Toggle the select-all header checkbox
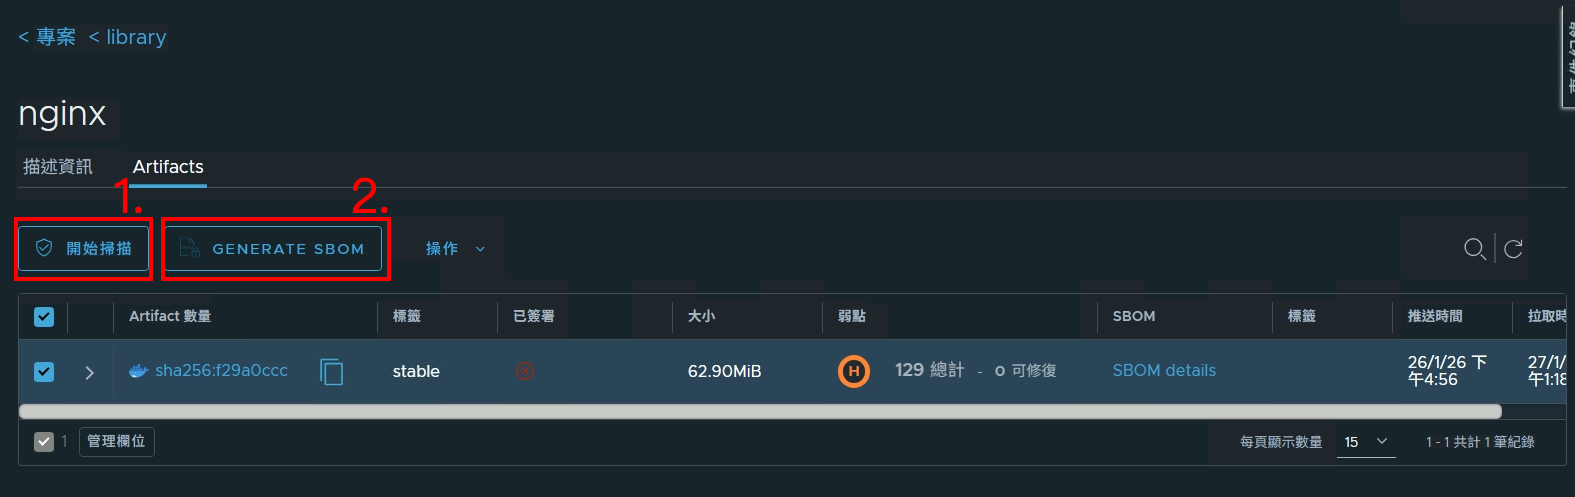The width and height of the screenshot is (1575, 497). click(44, 317)
